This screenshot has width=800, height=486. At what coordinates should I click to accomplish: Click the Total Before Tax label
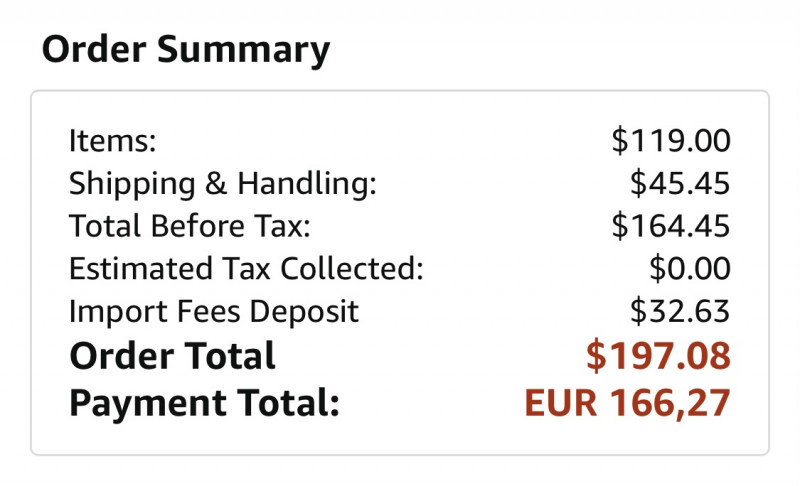coord(189,226)
